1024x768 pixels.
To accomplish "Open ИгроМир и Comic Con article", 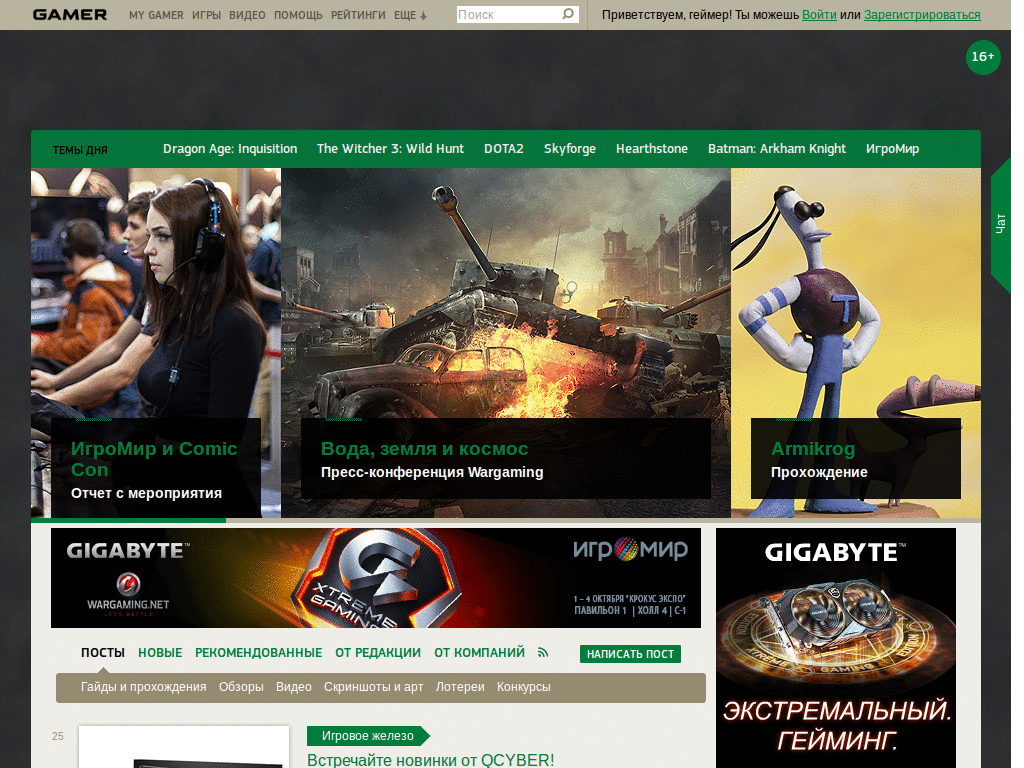I will (x=155, y=343).
